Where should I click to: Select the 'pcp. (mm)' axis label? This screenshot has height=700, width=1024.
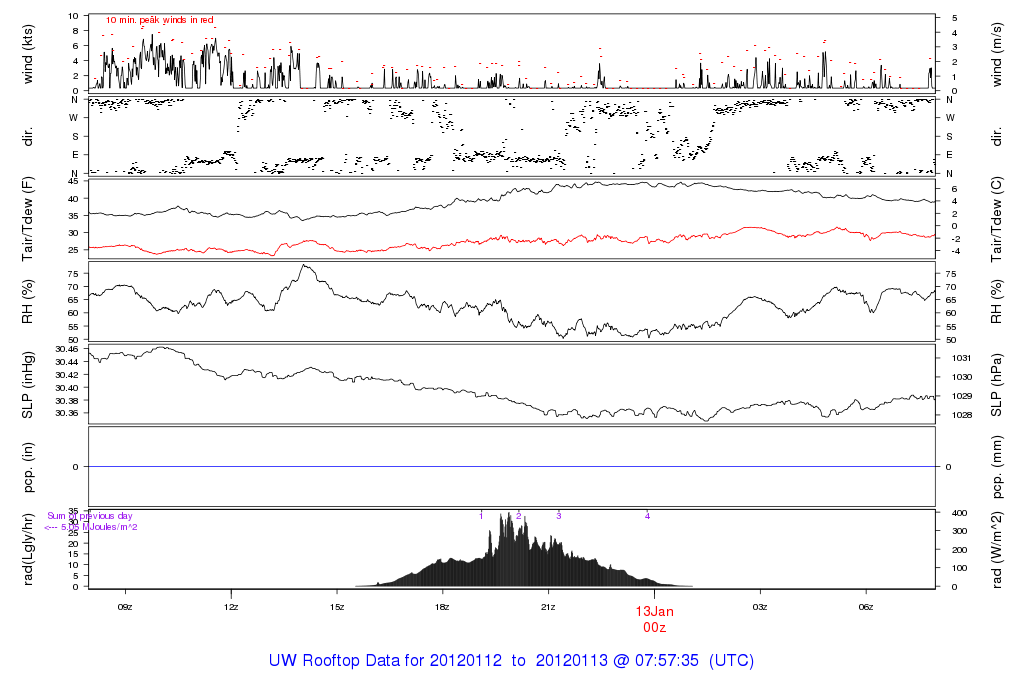997,468
